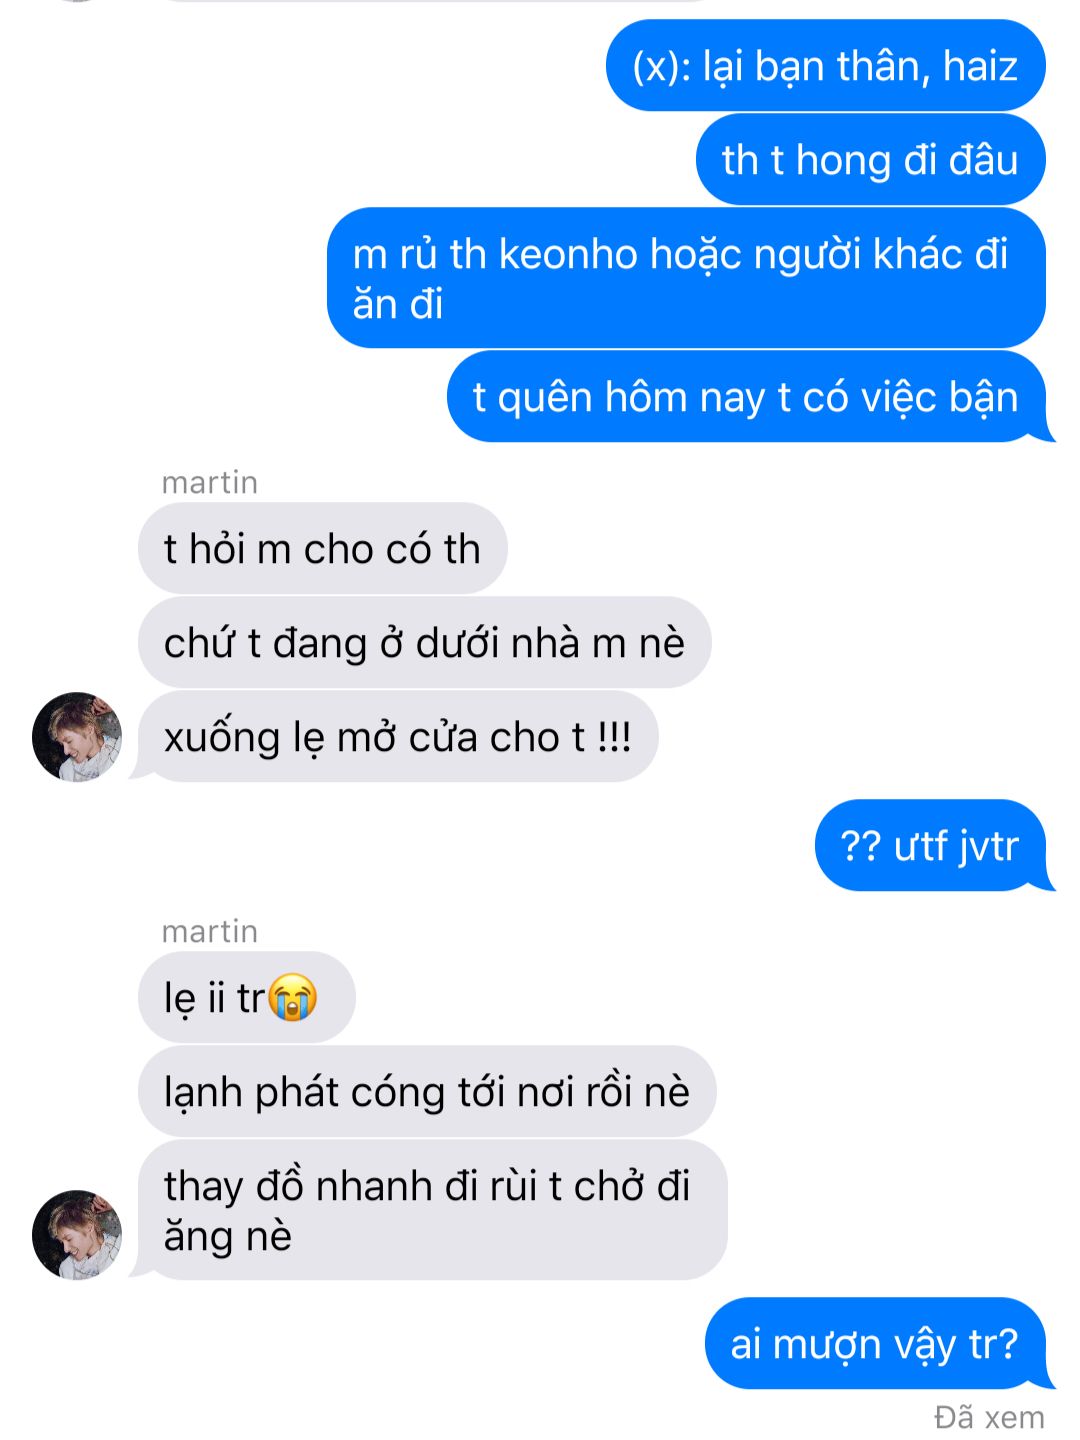Tap message 't quên hôm nay t có việc bận'

click(x=748, y=397)
